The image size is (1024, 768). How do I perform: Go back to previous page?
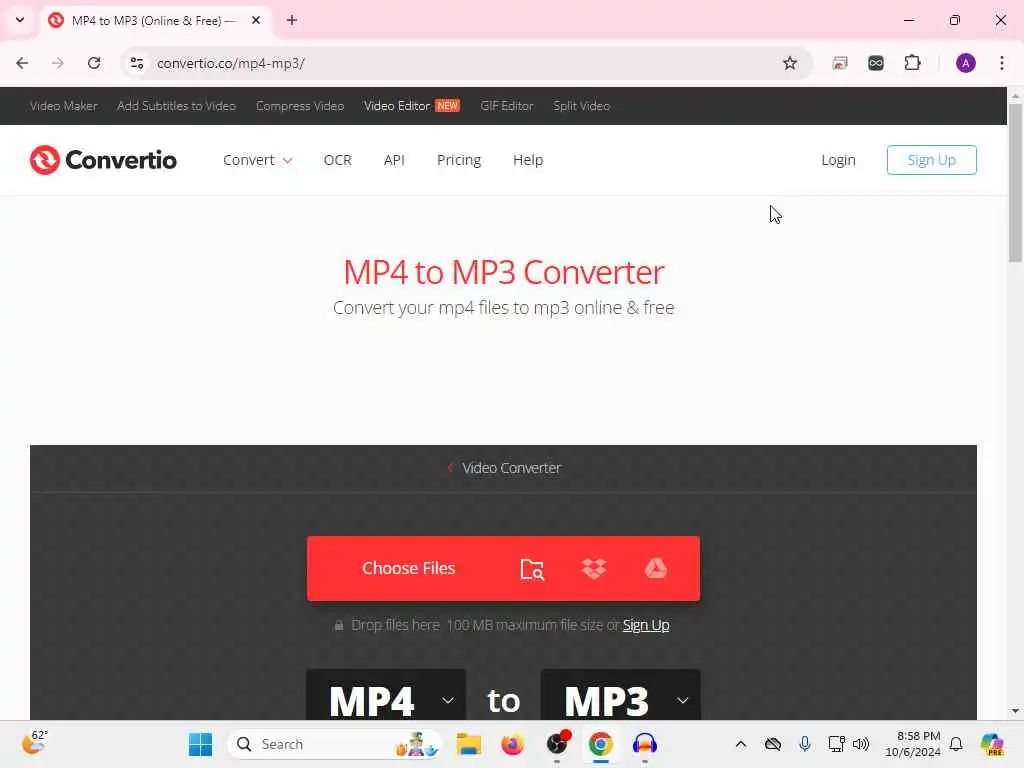[x=22, y=63]
